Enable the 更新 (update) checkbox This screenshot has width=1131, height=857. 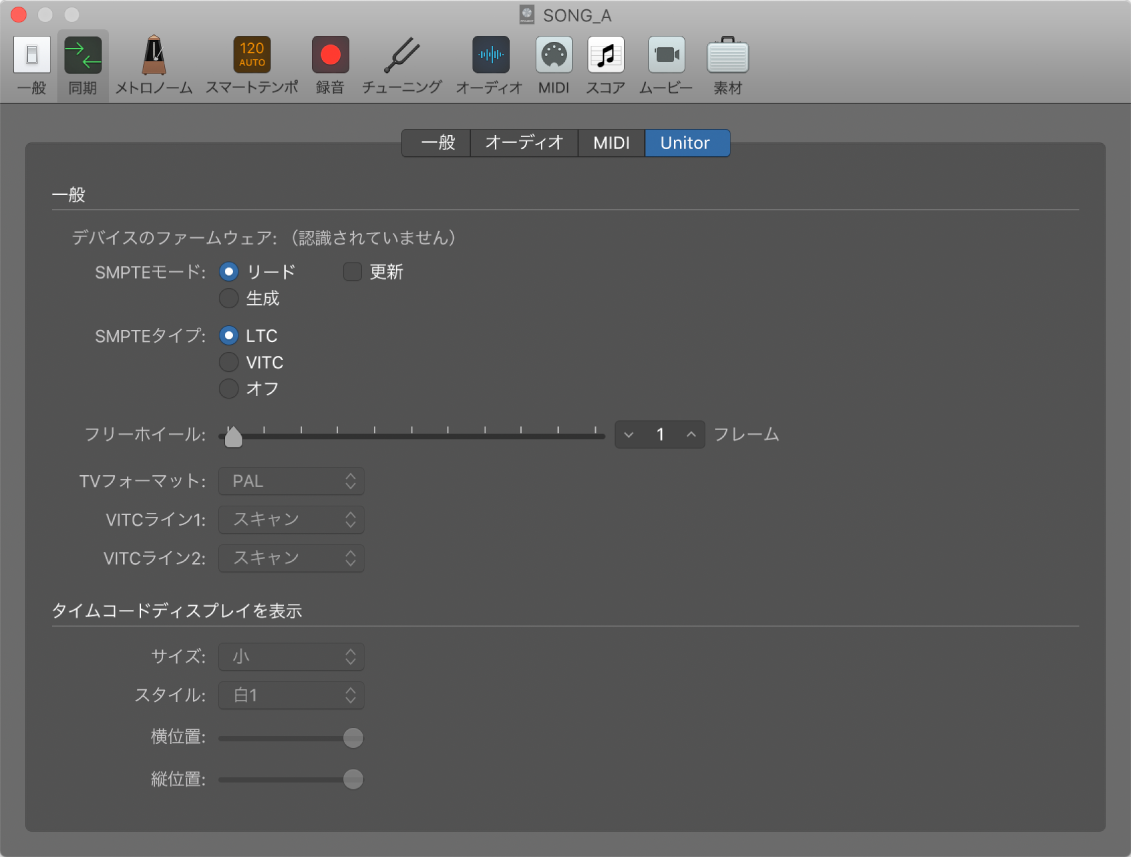tap(352, 271)
